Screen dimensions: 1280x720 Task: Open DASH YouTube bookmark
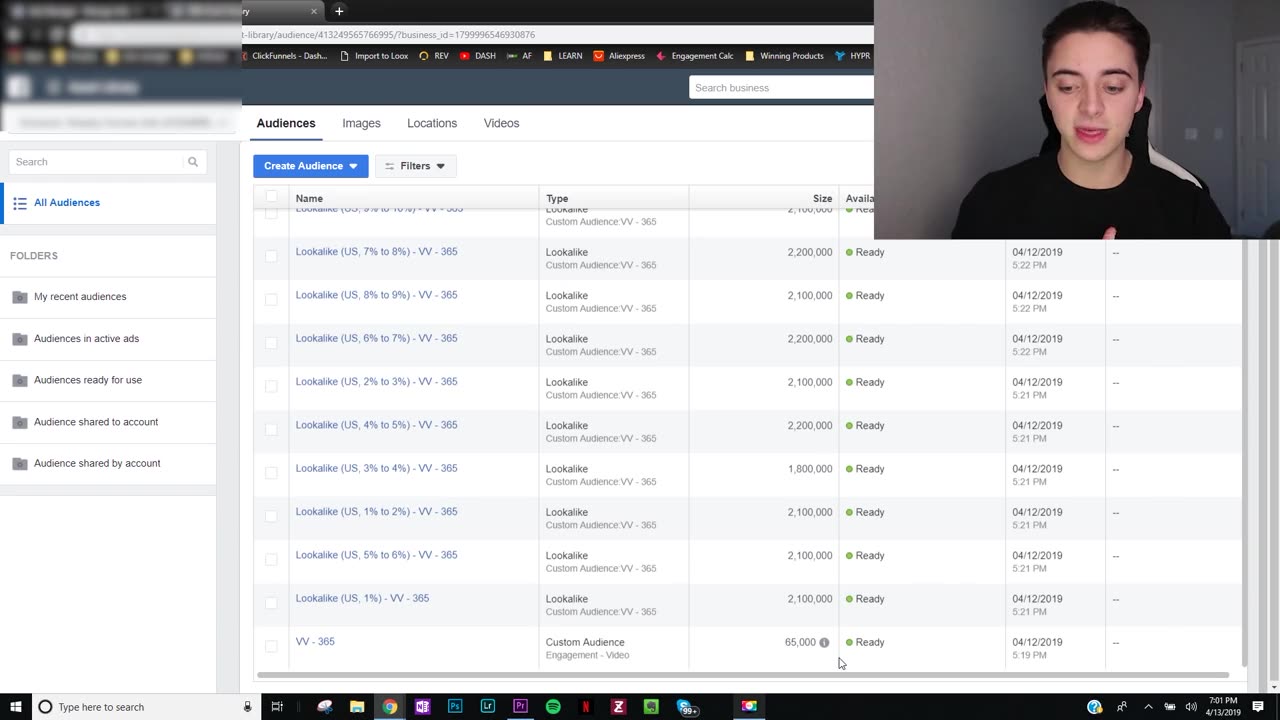tap(478, 56)
